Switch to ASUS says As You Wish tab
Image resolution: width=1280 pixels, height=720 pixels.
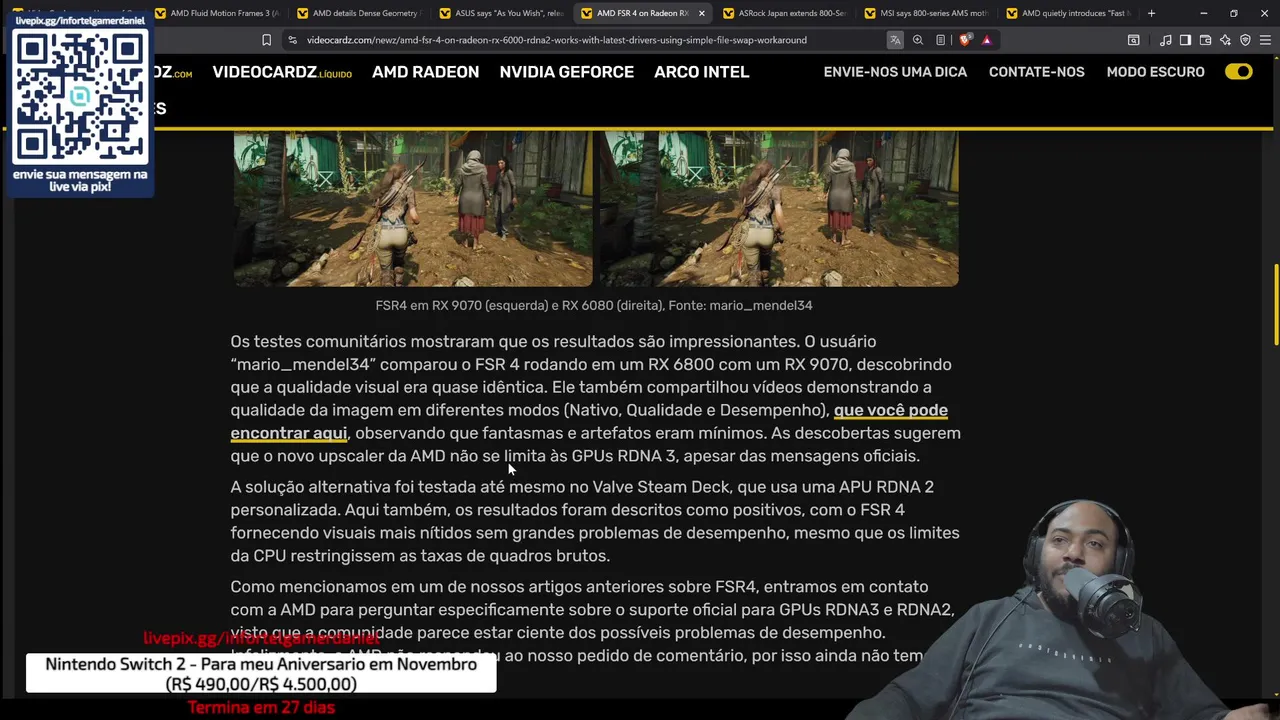(501, 13)
